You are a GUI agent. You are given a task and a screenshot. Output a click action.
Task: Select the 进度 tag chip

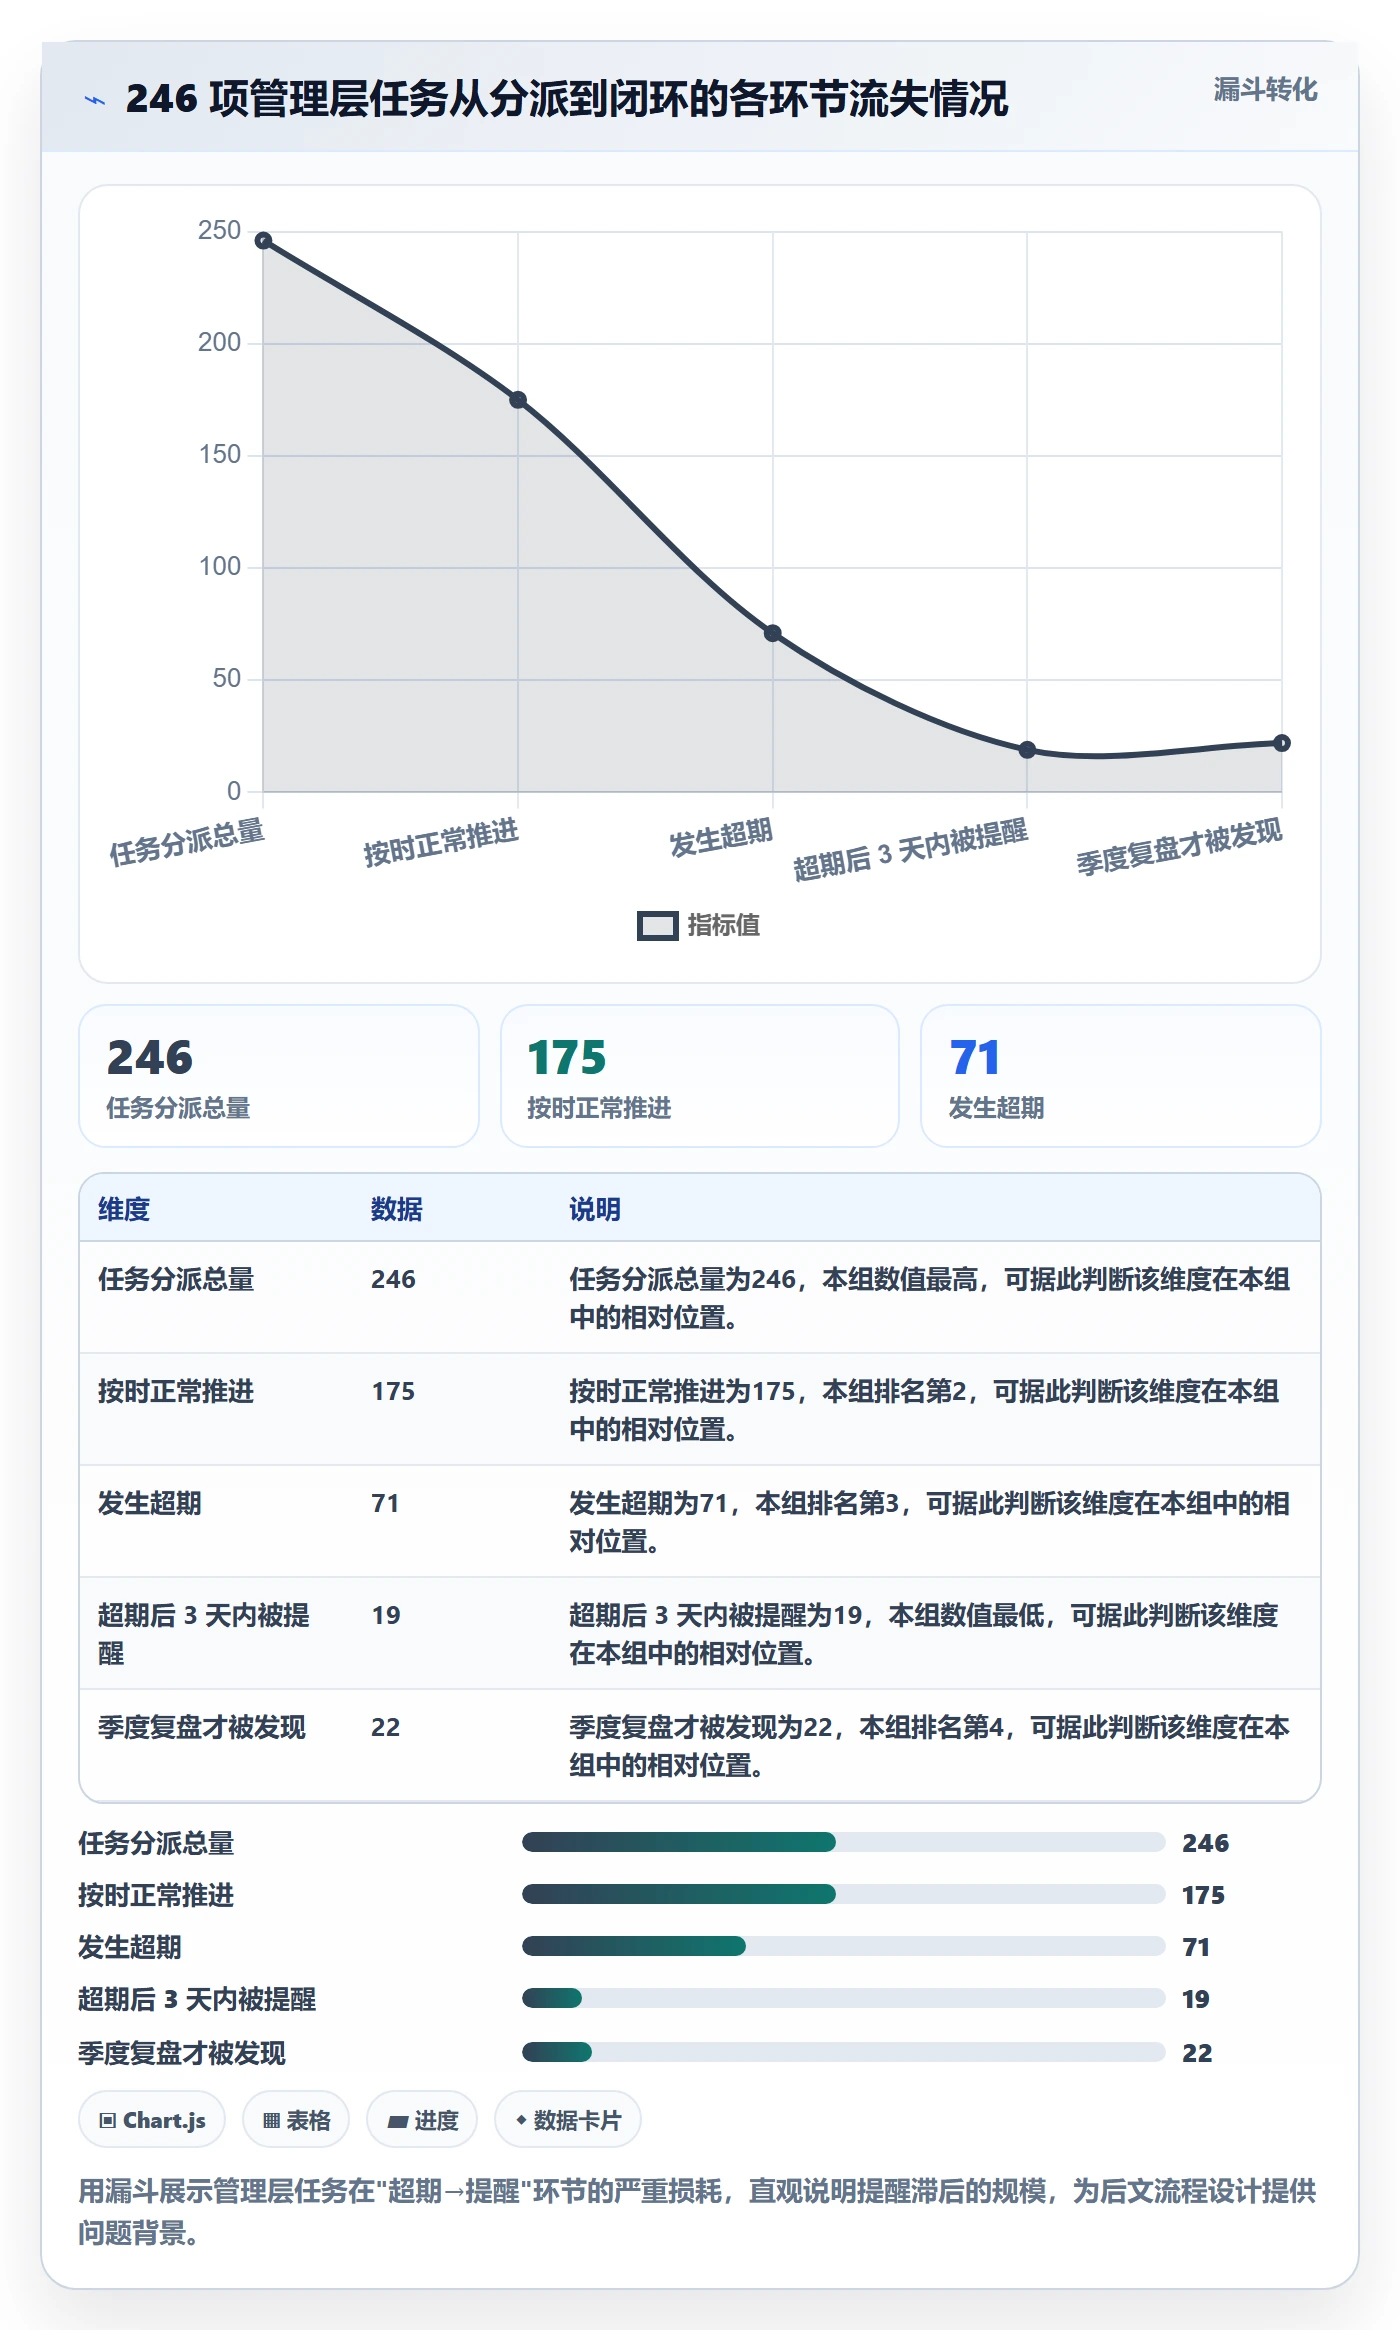tap(422, 2120)
